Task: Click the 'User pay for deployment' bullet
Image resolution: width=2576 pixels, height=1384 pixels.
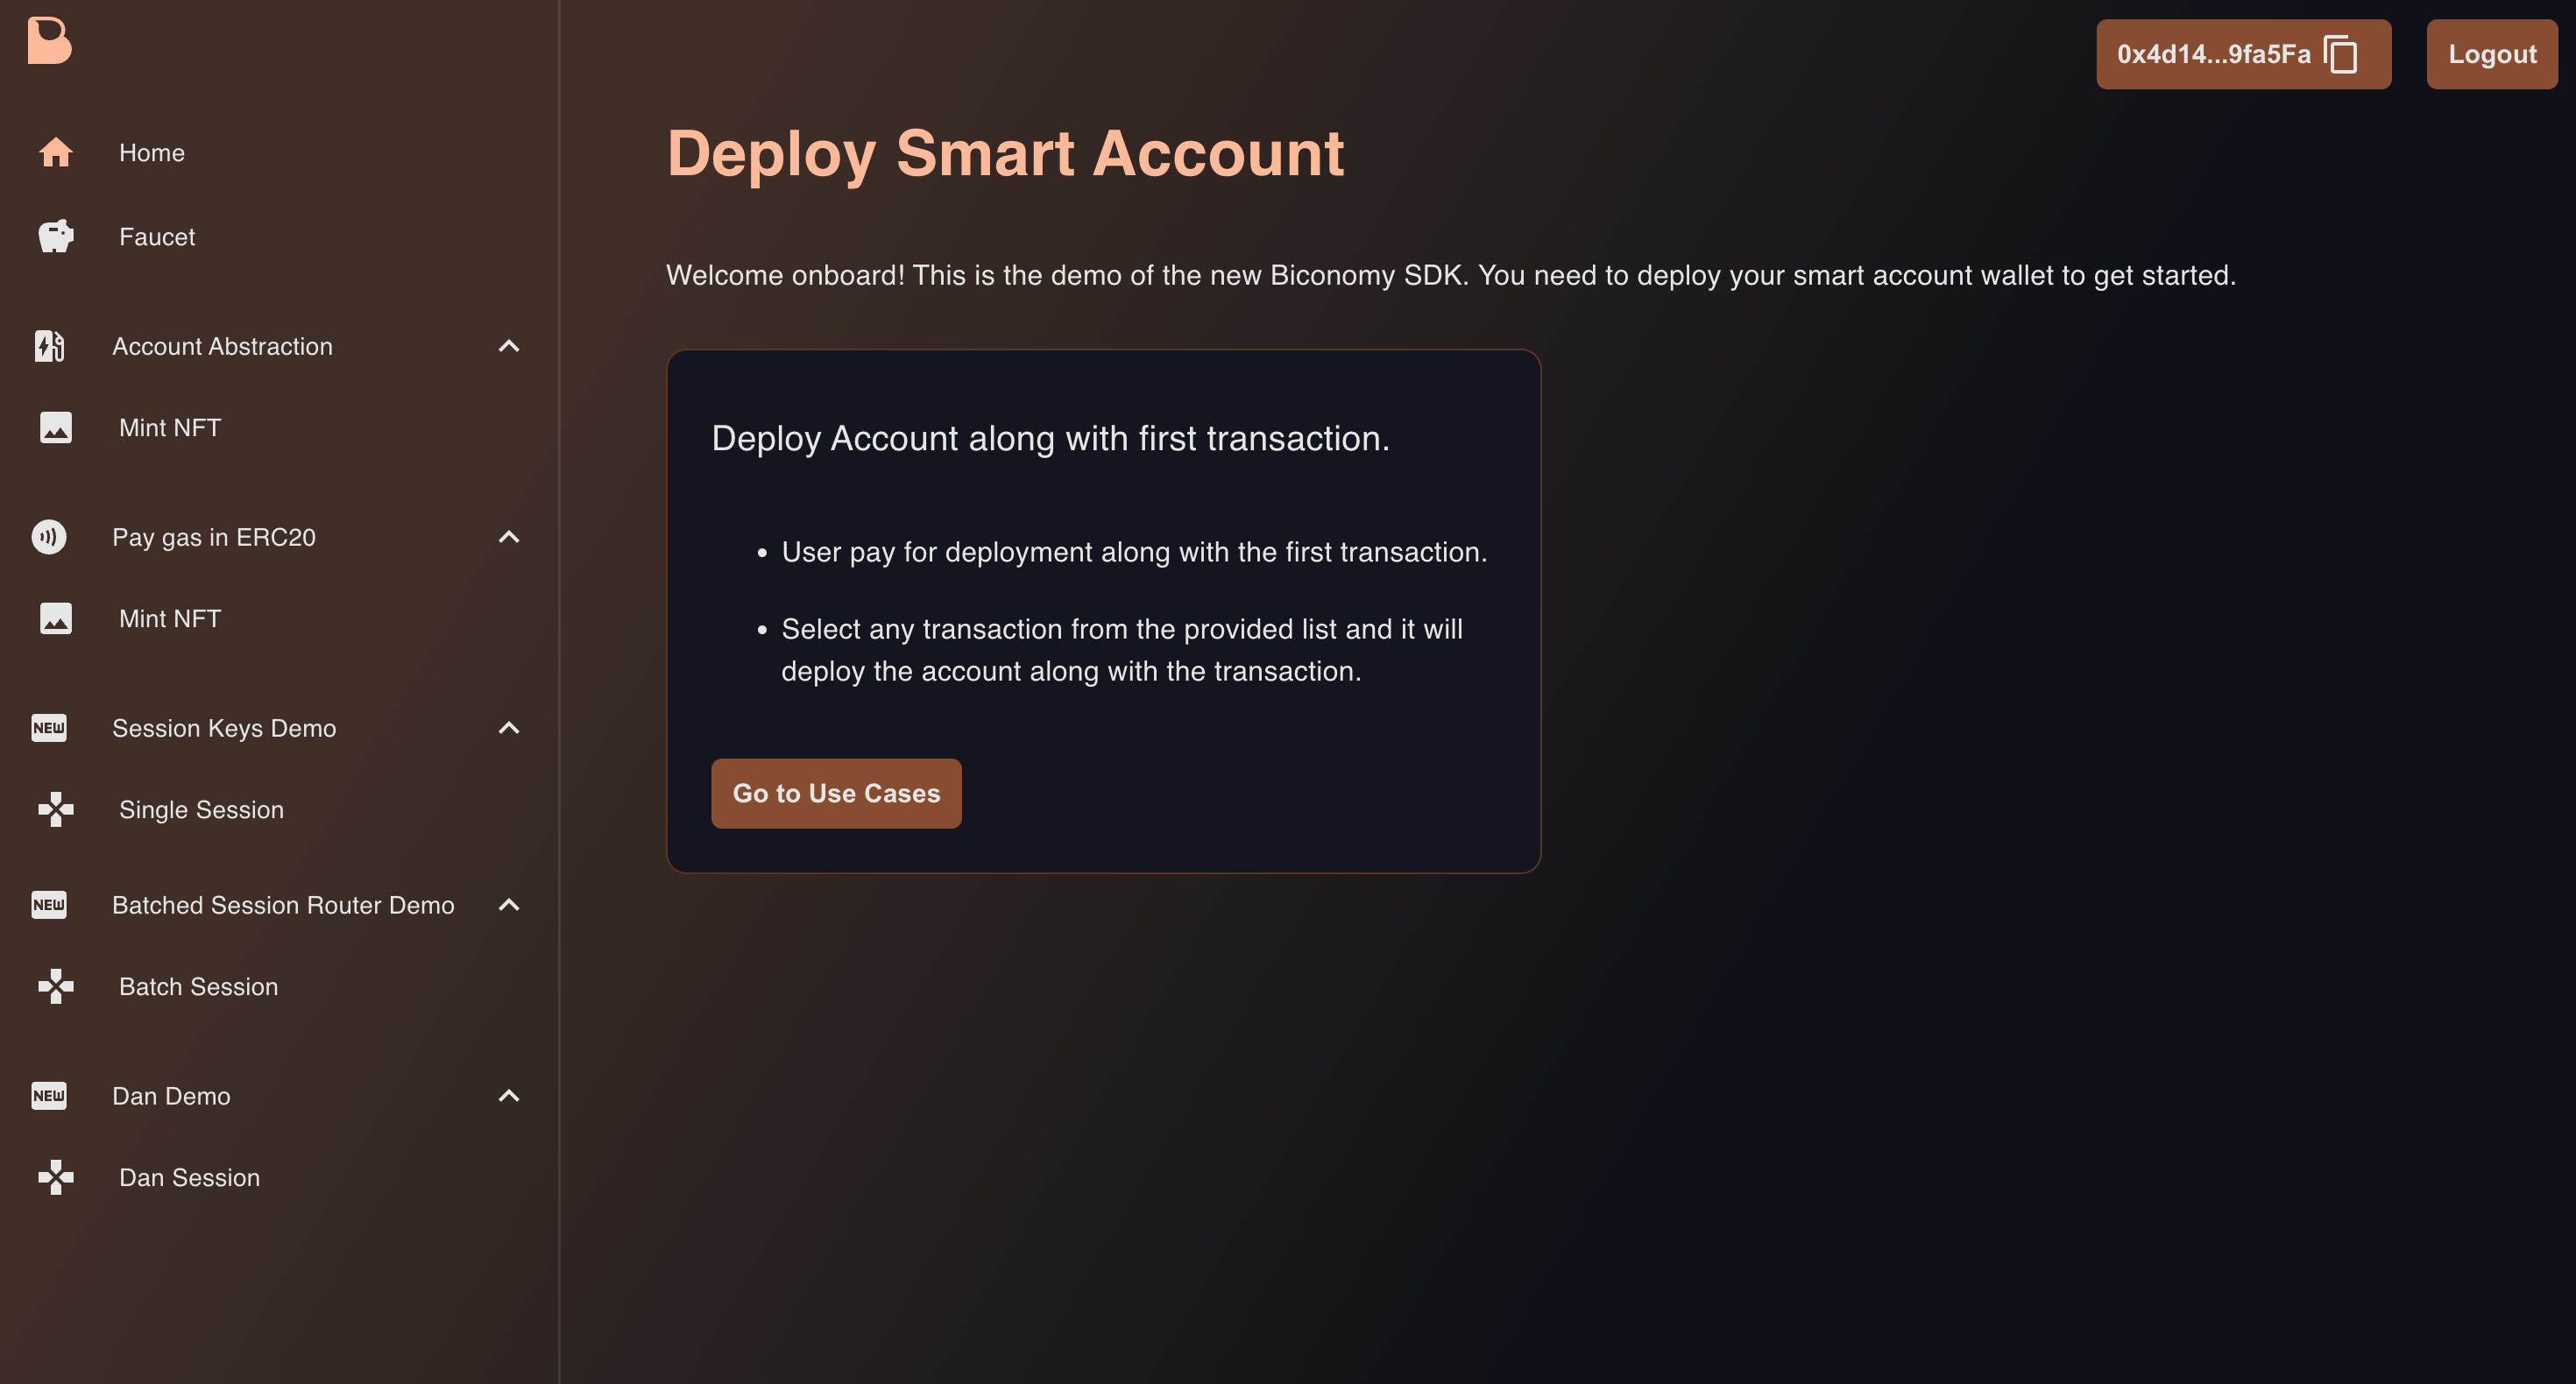Action: pos(1134,552)
